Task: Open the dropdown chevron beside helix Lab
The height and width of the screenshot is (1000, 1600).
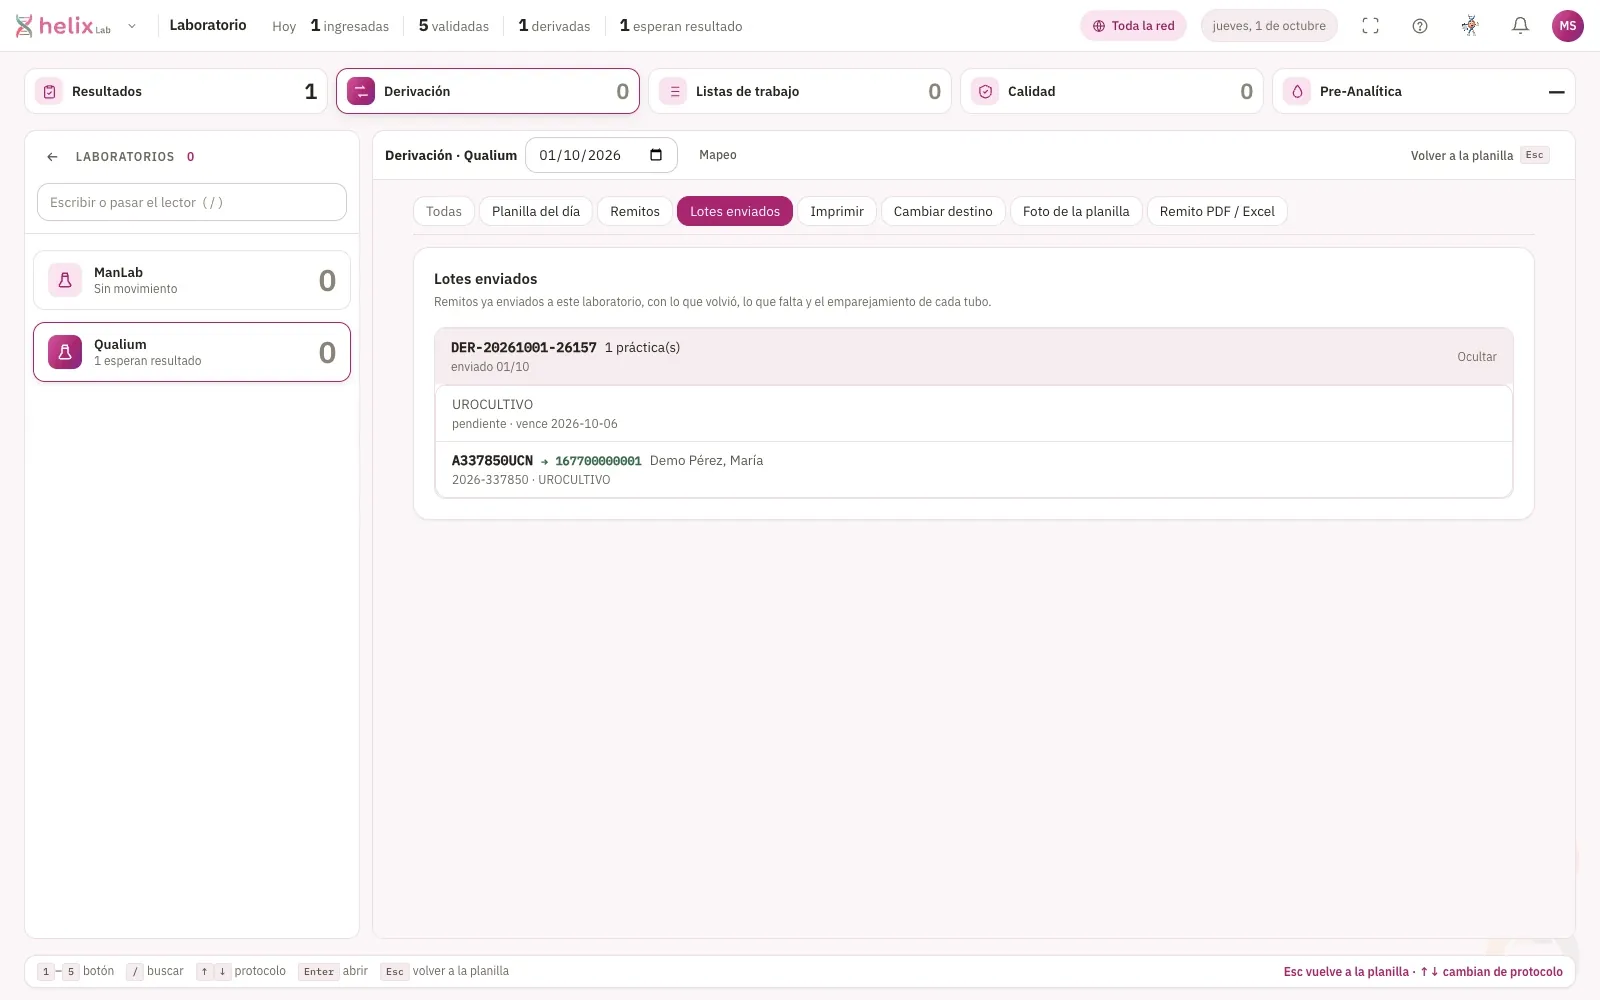Action: [132, 26]
